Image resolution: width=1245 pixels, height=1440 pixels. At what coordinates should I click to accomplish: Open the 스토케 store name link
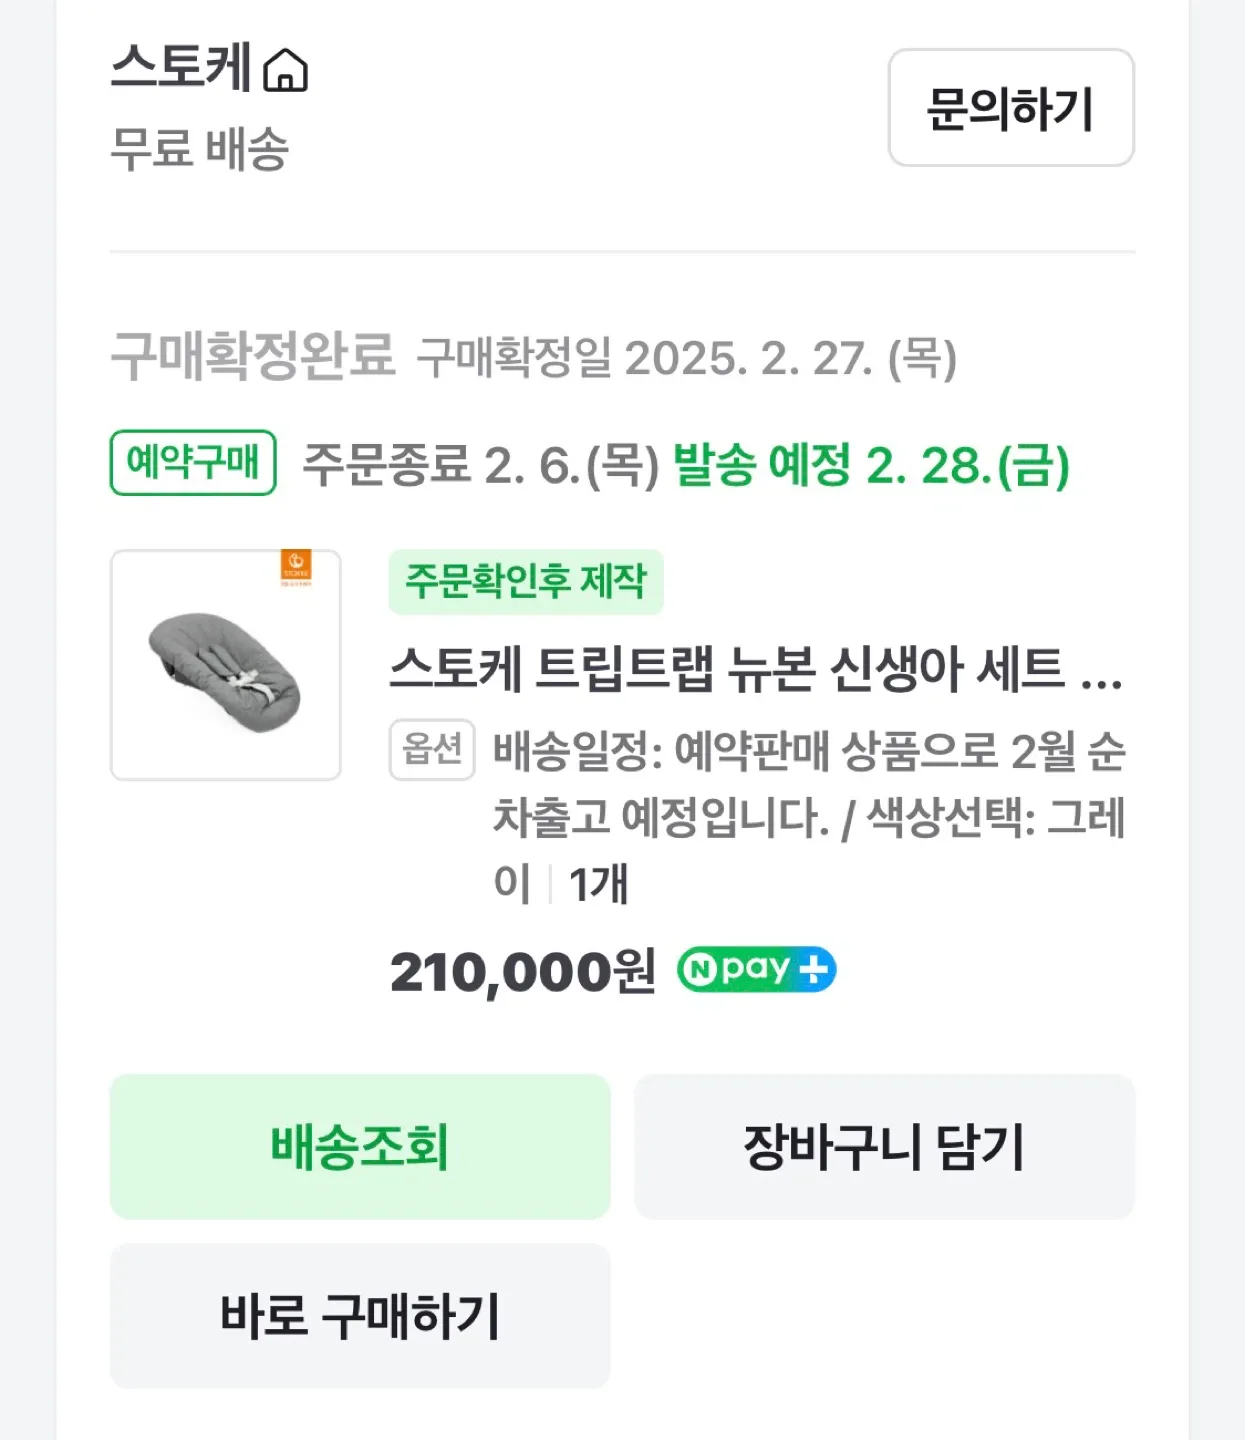point(180,68)
